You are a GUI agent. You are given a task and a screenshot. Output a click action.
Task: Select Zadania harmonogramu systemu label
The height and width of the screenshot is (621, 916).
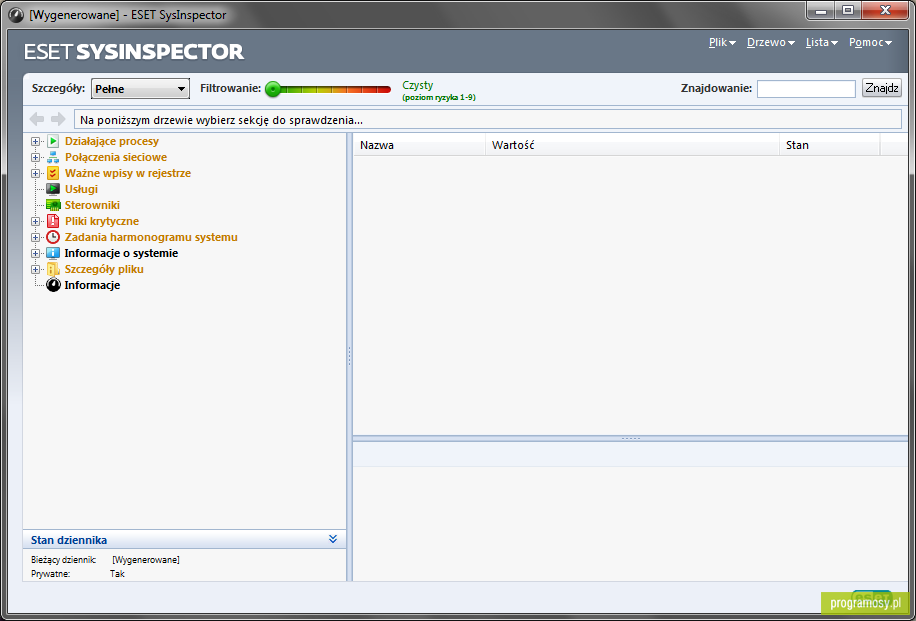tap(151, 237)
